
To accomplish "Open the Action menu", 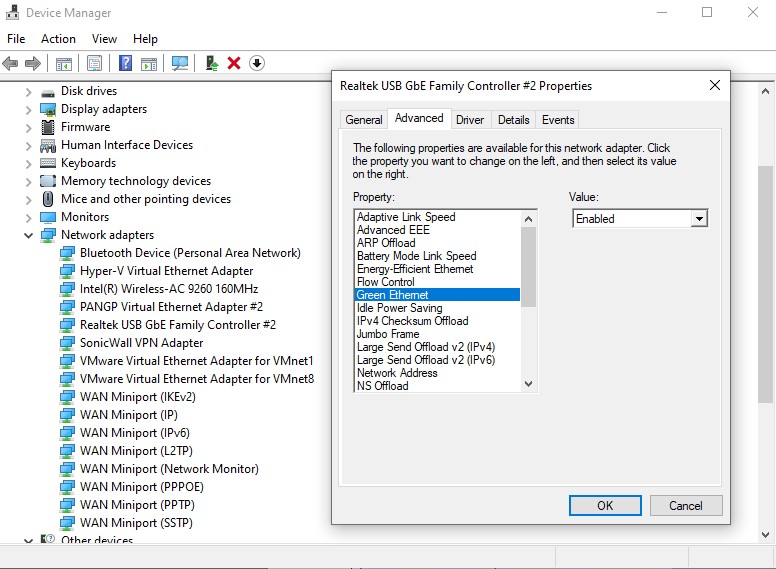I will click(x=58, y=39).
